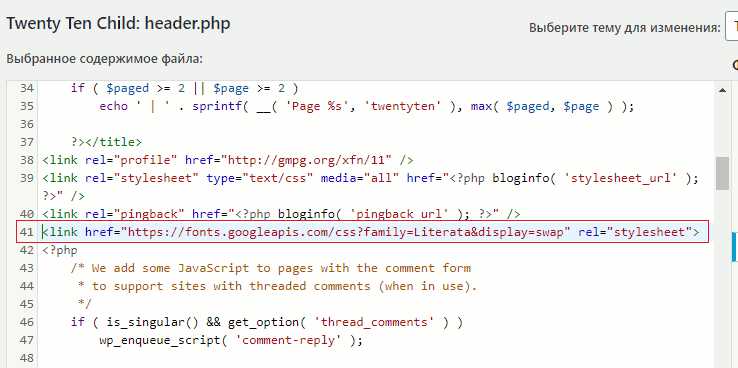Click the 'Выберите тему для изменения:' label
Screen dimensions: 738x368
[x=625, y=28]
